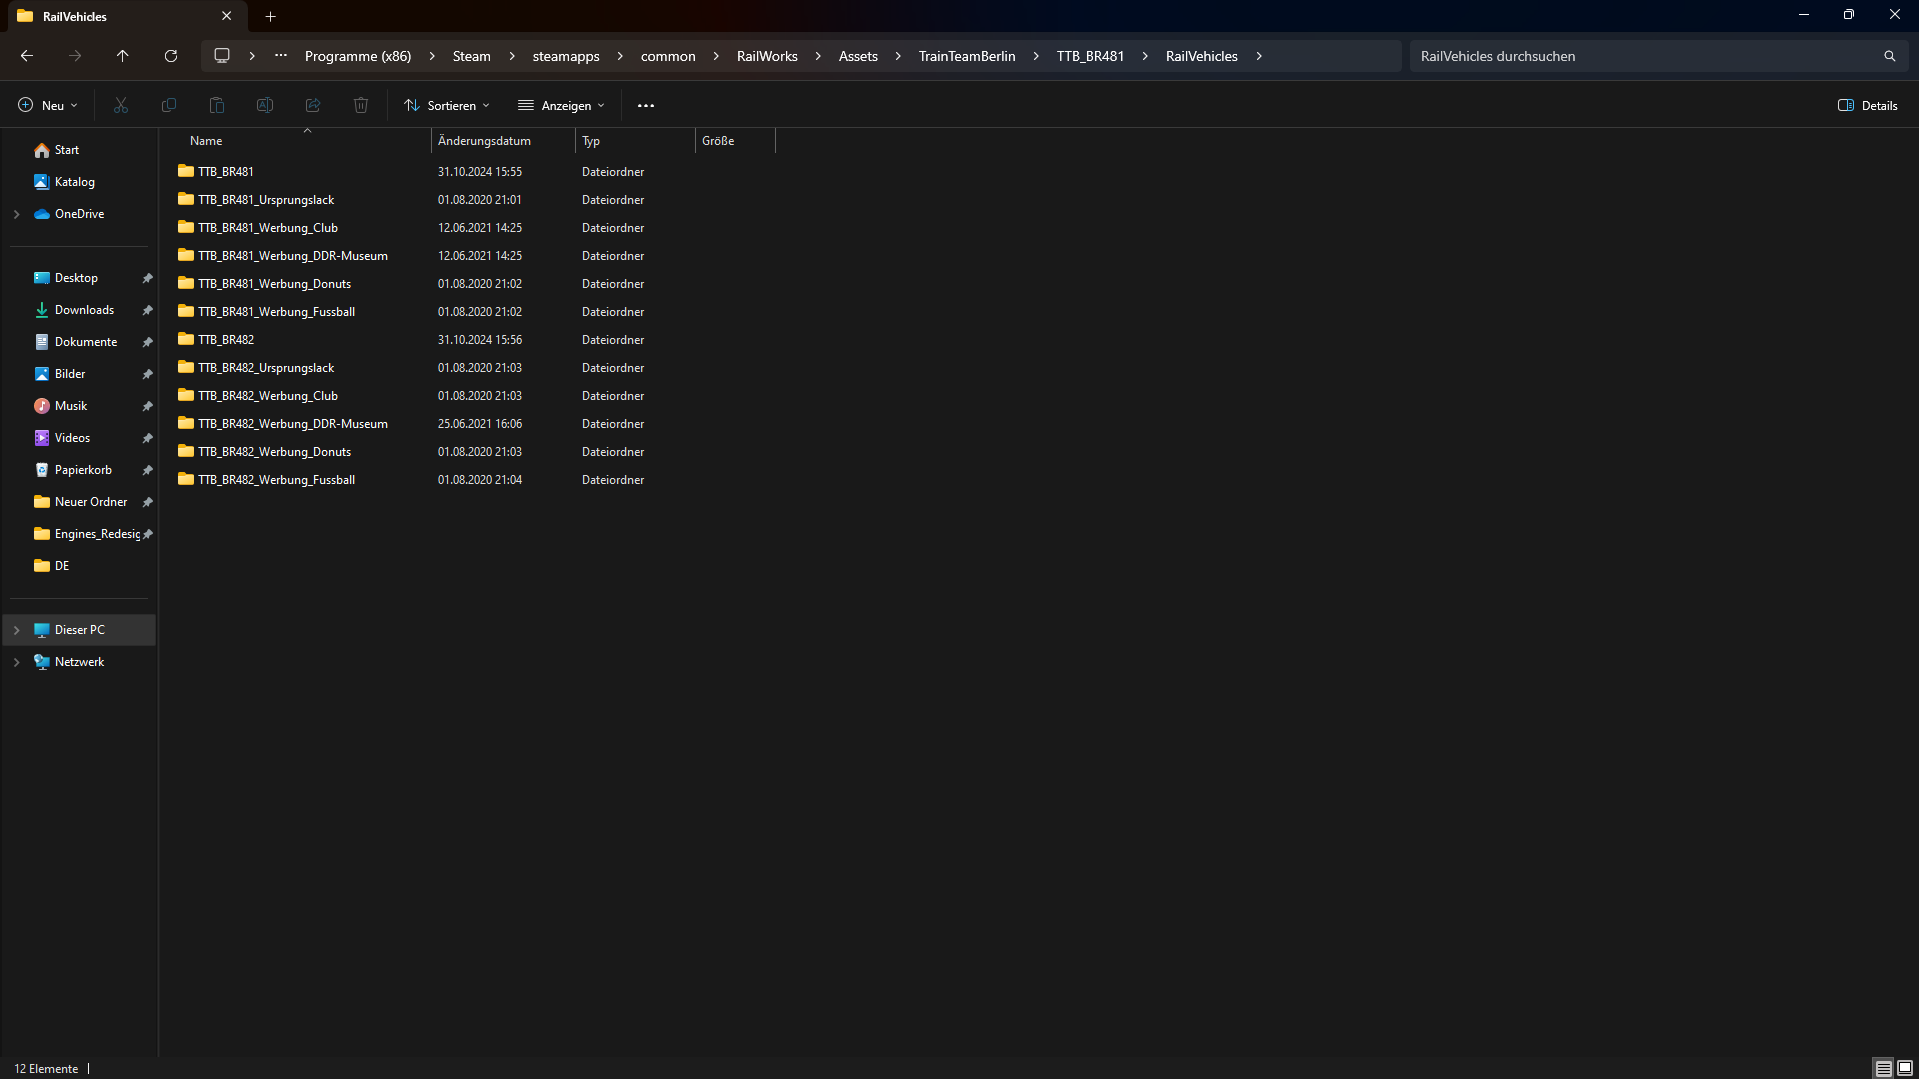Open the Sortieren dropdown
The image size is (1919, 1079).
click(x=447, y=105)
